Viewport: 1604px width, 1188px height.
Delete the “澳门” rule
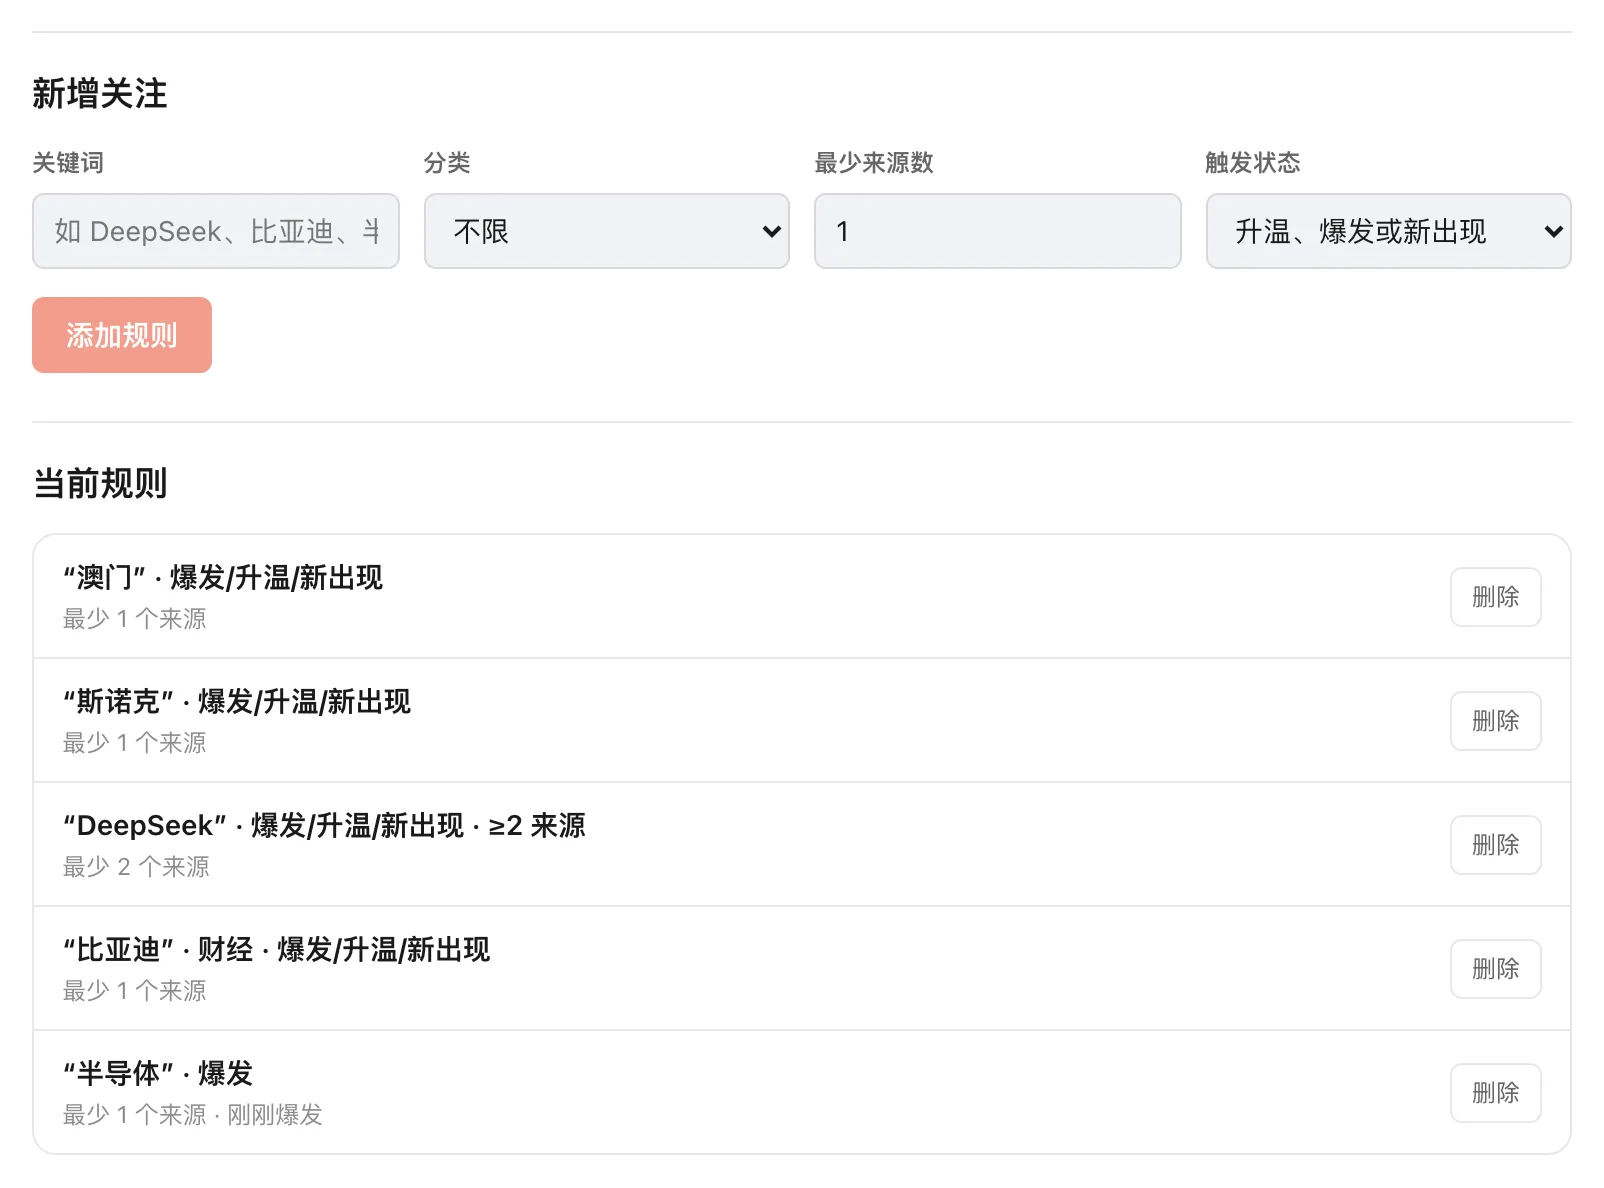coord(1496,597)
